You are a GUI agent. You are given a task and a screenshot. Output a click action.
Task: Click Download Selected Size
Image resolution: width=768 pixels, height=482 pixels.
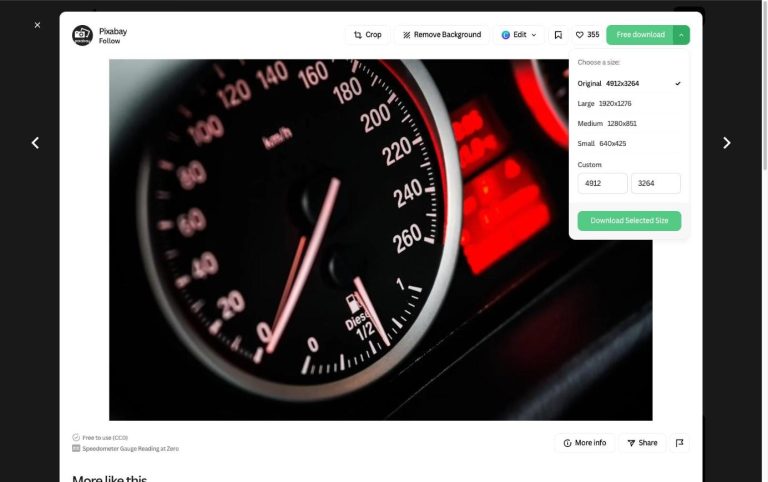[629, 221]
